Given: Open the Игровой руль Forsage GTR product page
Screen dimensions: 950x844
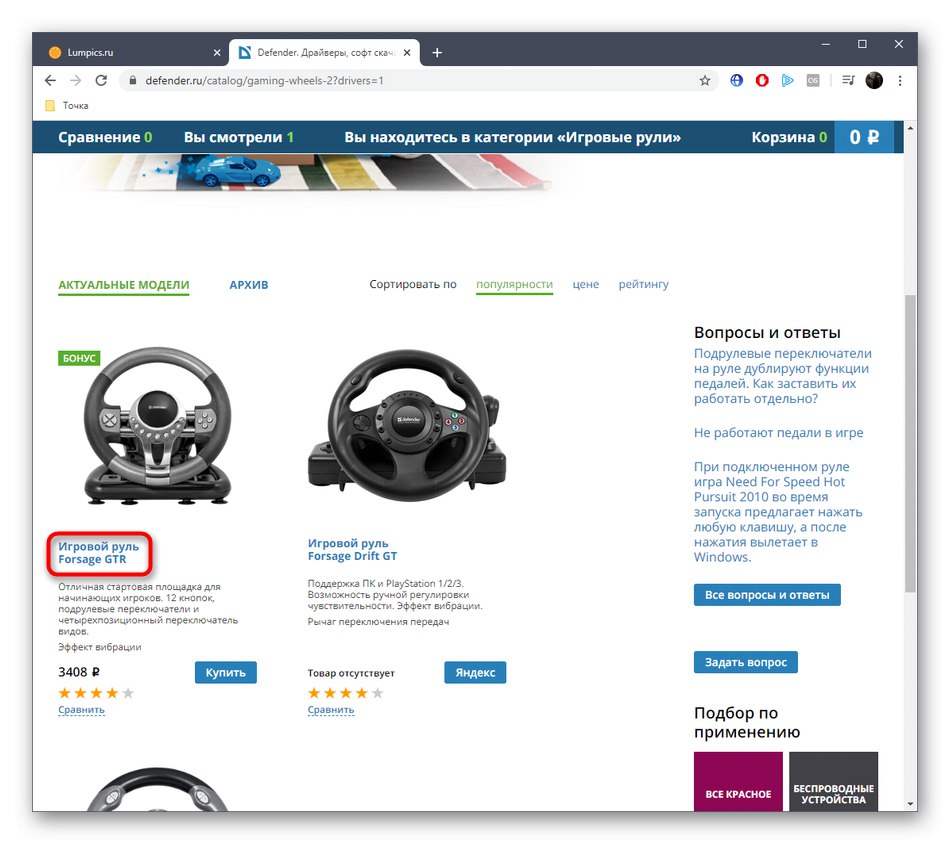Looking at the screenshot, I should (98, 554).
